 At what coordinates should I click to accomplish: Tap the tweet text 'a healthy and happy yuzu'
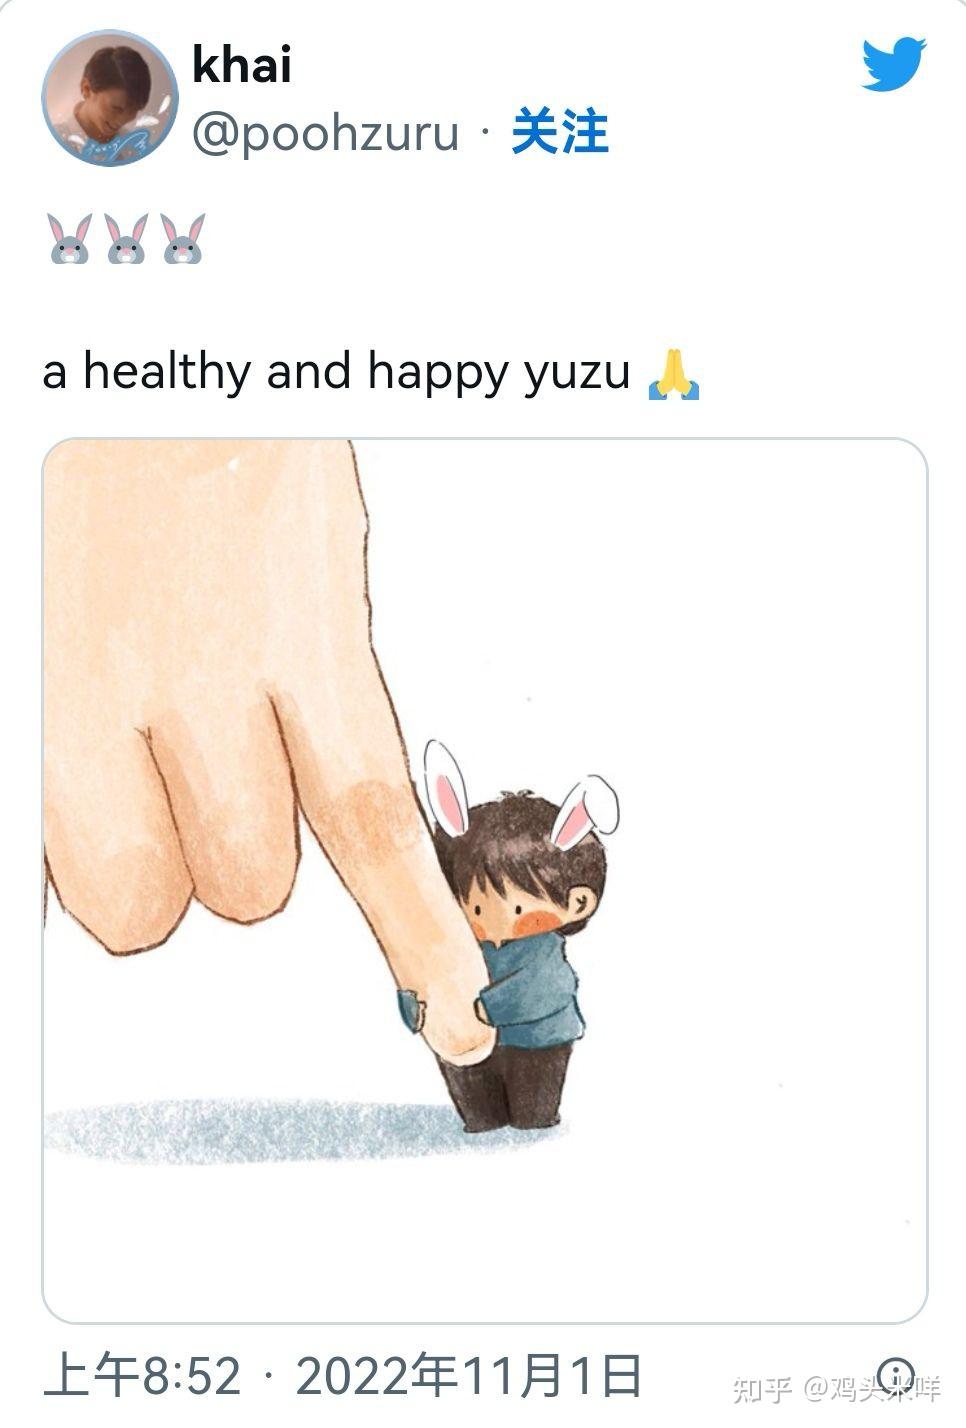[x=337, y=373]
